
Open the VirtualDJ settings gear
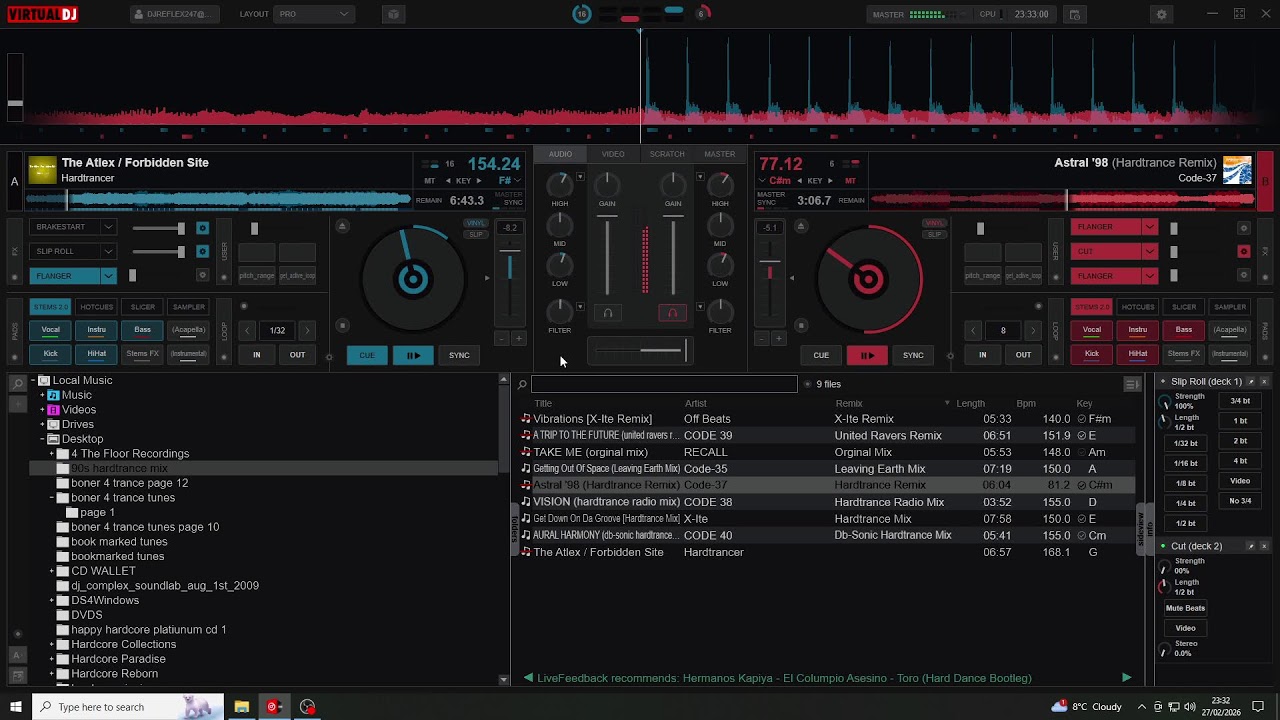pyautogui.click(x=1161, y=14)
